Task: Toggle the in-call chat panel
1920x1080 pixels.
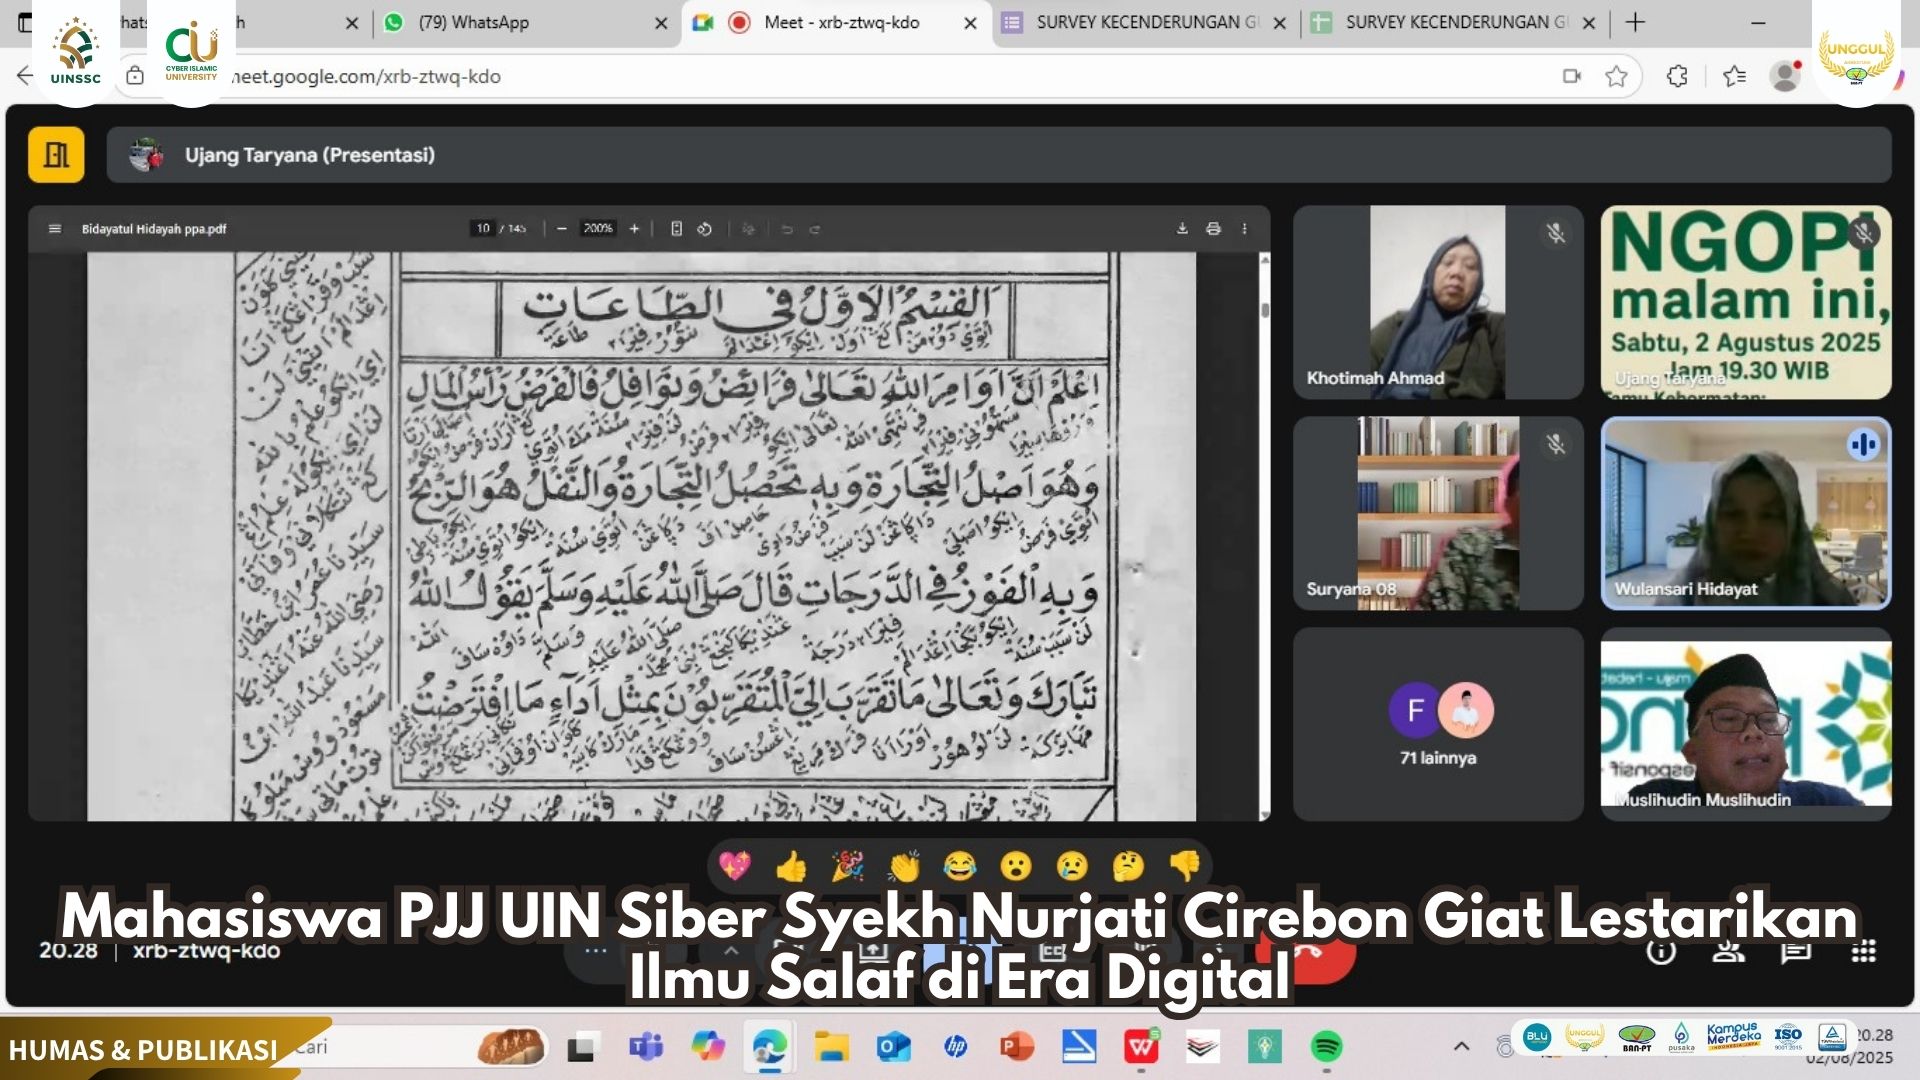Action: pyautogui.click(x=1796, y=951)
